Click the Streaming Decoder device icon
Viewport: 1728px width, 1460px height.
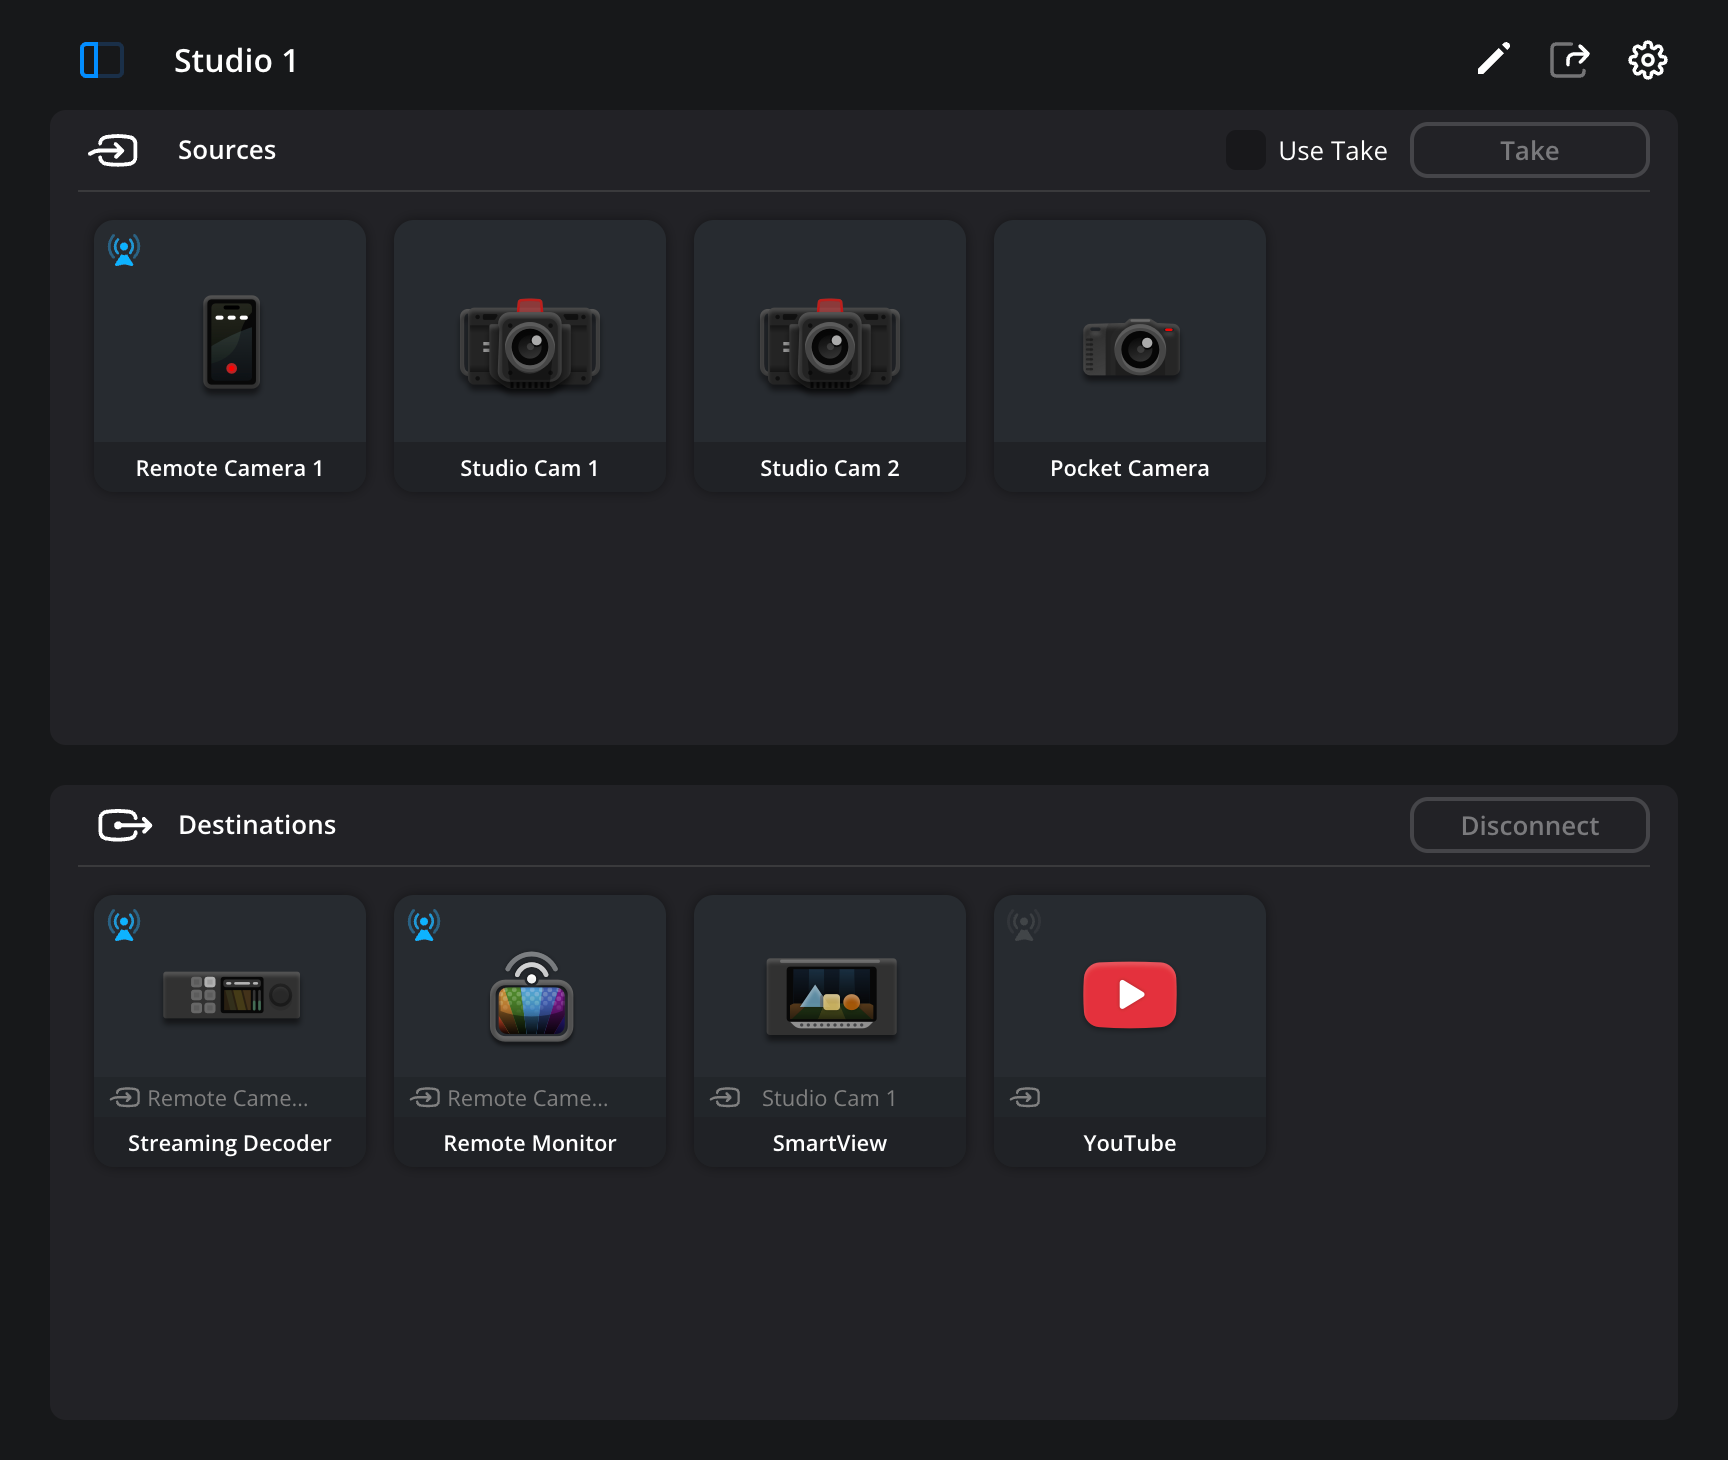(x=232, y=995)
